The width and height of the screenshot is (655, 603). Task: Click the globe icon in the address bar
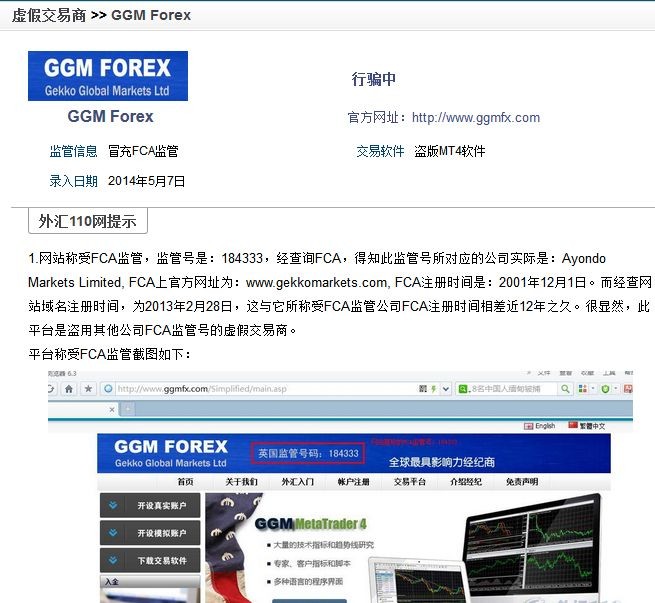pos(108,389)
